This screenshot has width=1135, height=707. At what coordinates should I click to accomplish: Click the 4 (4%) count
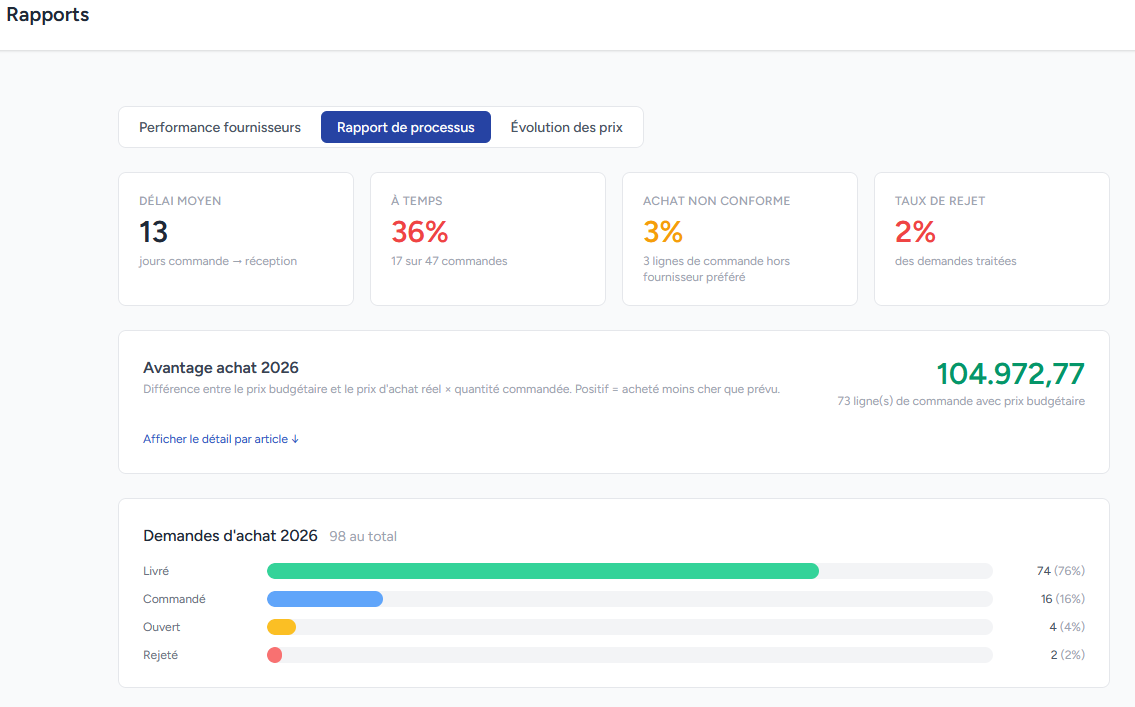(1067, 627)
